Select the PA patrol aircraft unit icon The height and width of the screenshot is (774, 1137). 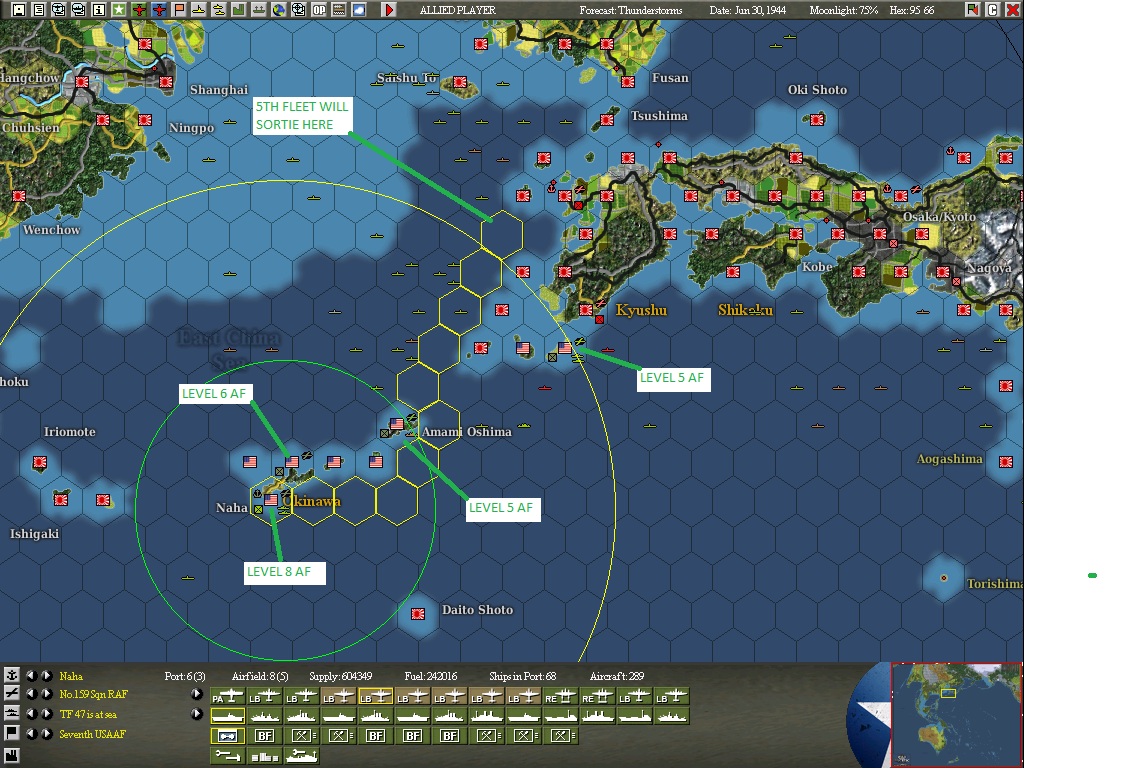pyautogui.click(x=228, y=697)
